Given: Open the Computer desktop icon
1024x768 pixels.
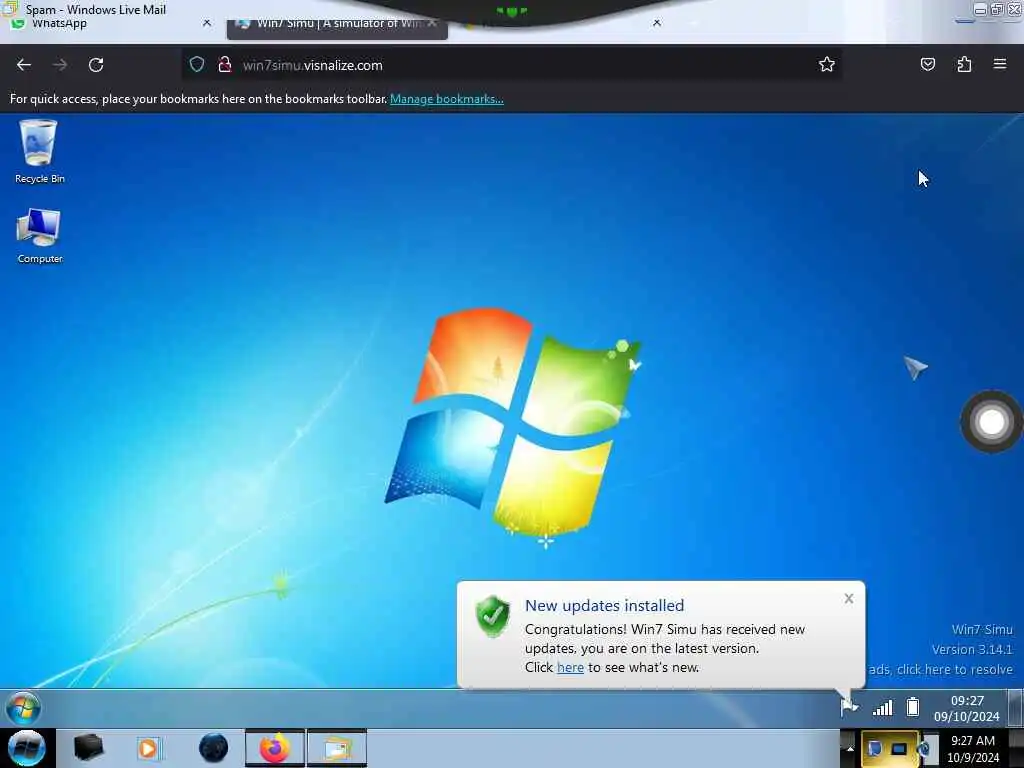Looking at the screenshot, I should (39, 236).
